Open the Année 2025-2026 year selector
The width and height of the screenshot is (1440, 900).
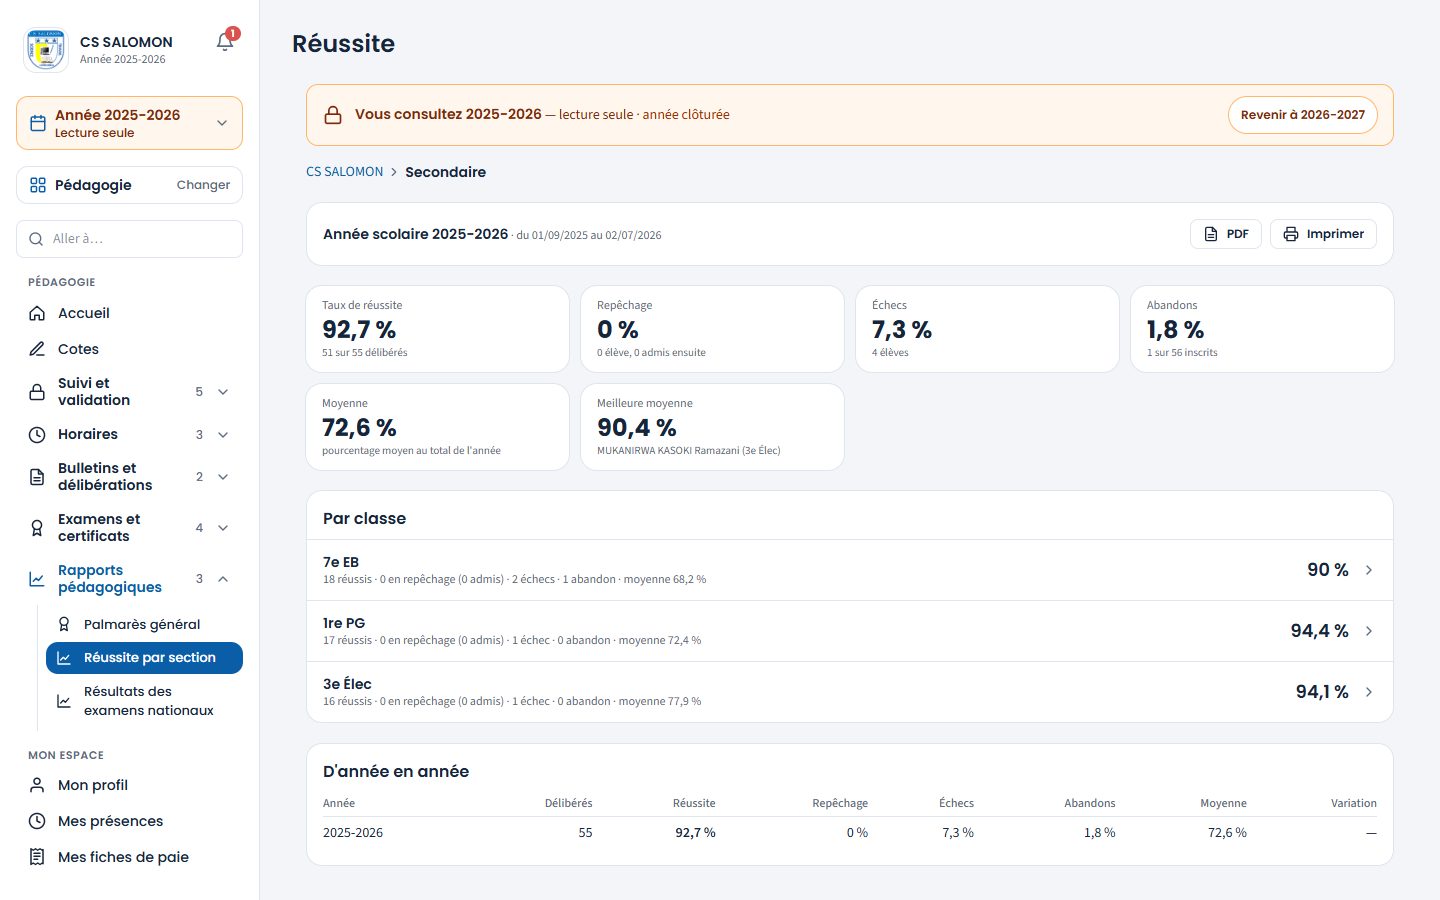[129, 123]
